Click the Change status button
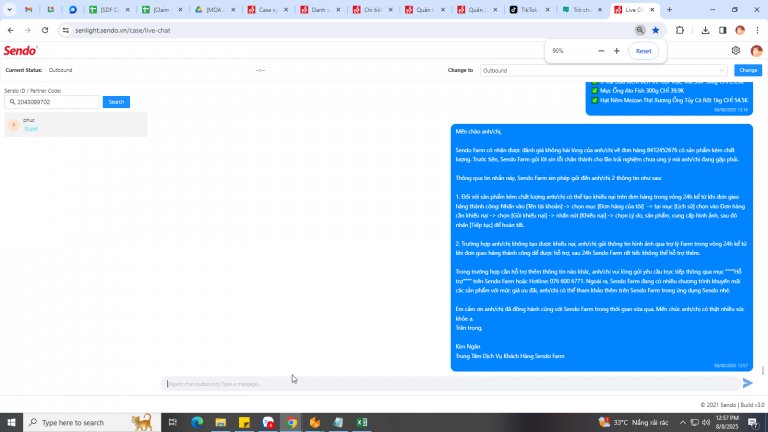The width and height of the screenshot is (768, 432). (x=748, y=71)
